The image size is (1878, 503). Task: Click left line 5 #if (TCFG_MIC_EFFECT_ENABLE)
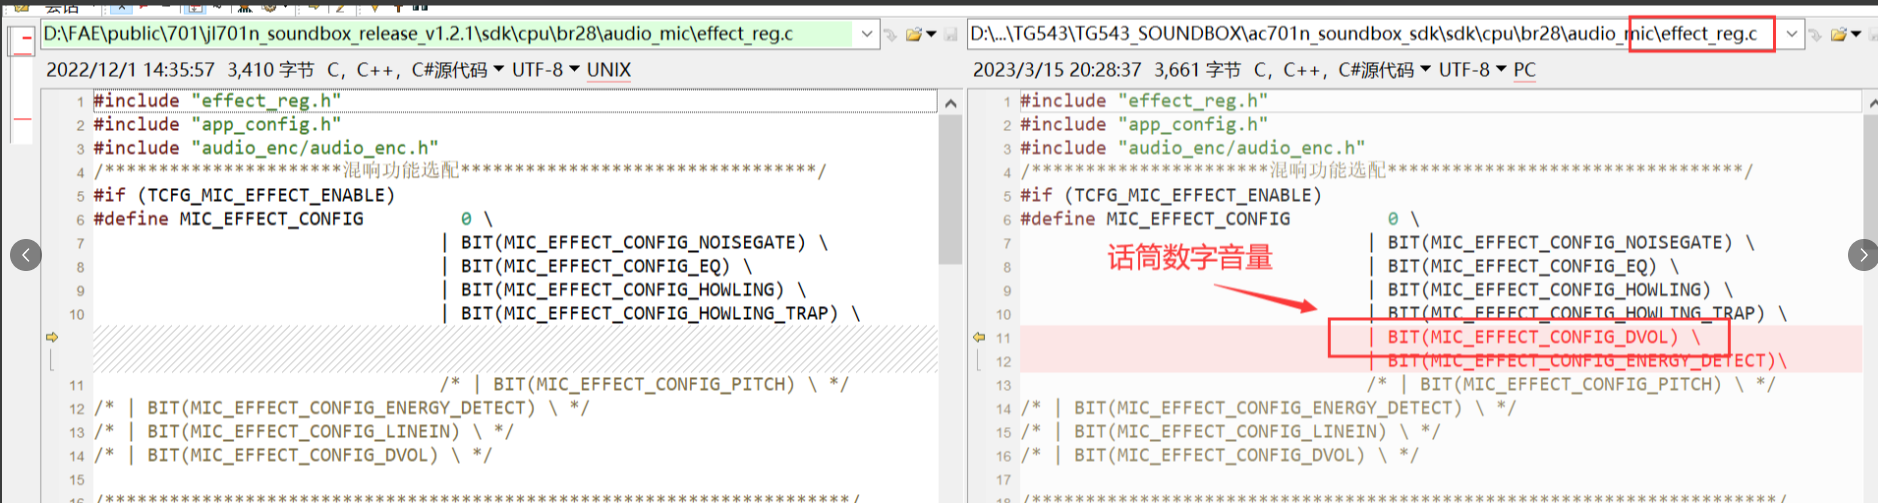(x=244, y=195)
